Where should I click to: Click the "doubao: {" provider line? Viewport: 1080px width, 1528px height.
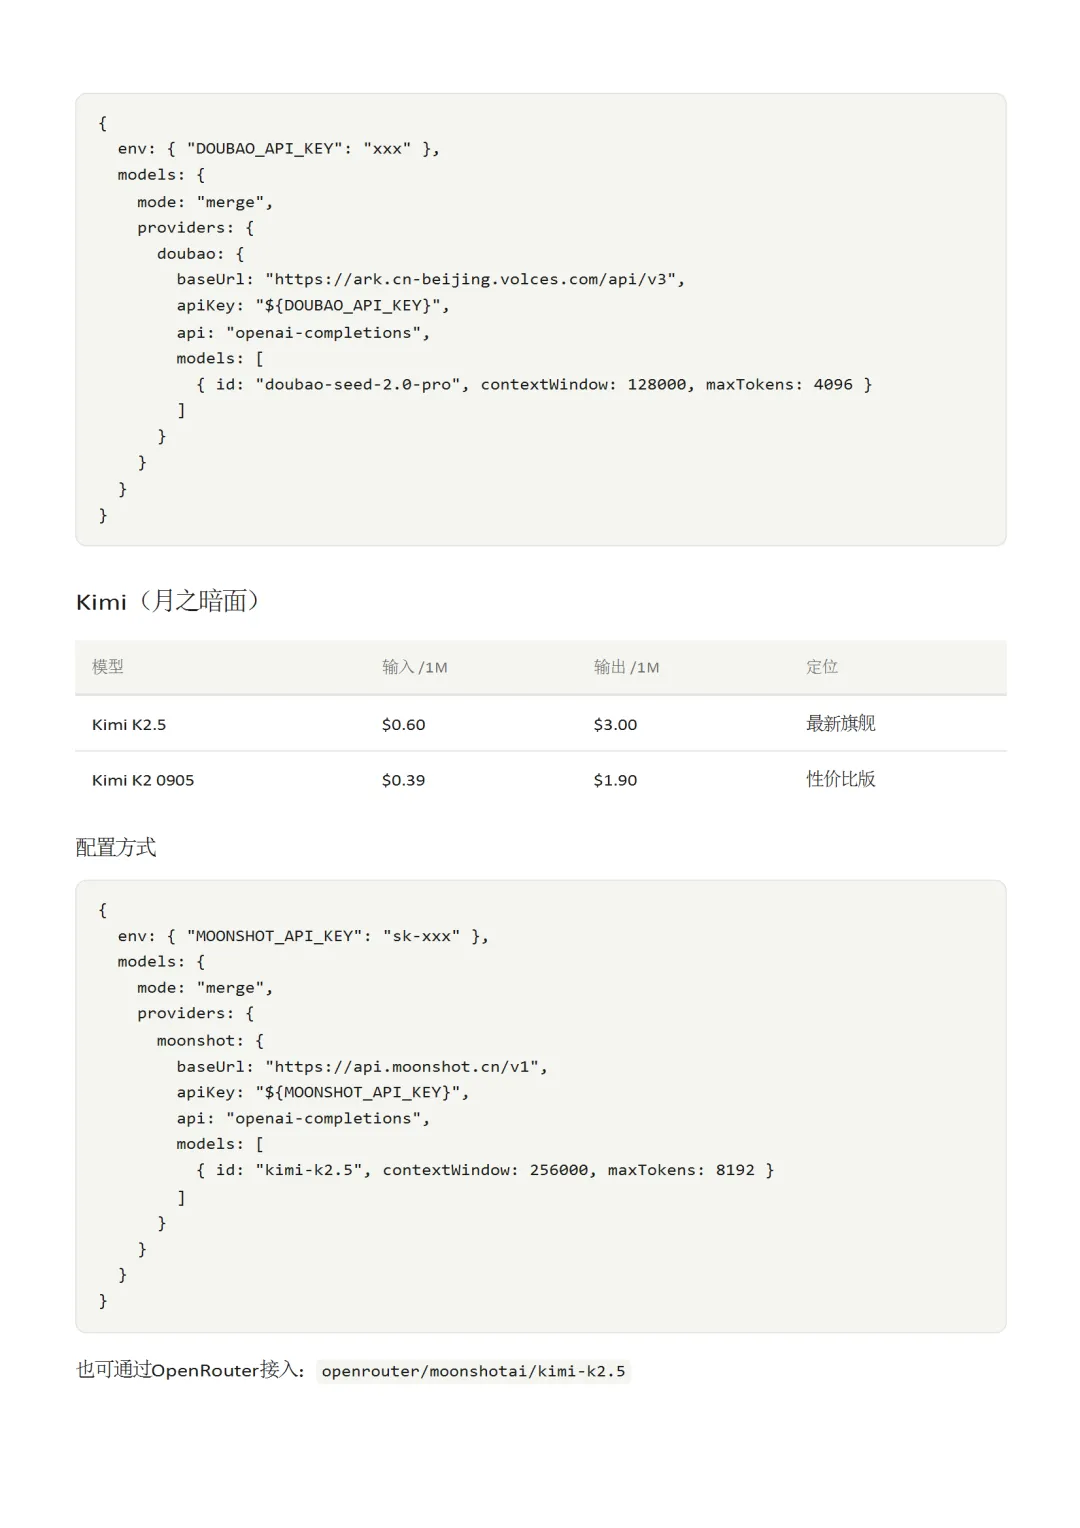coord(200,254)
